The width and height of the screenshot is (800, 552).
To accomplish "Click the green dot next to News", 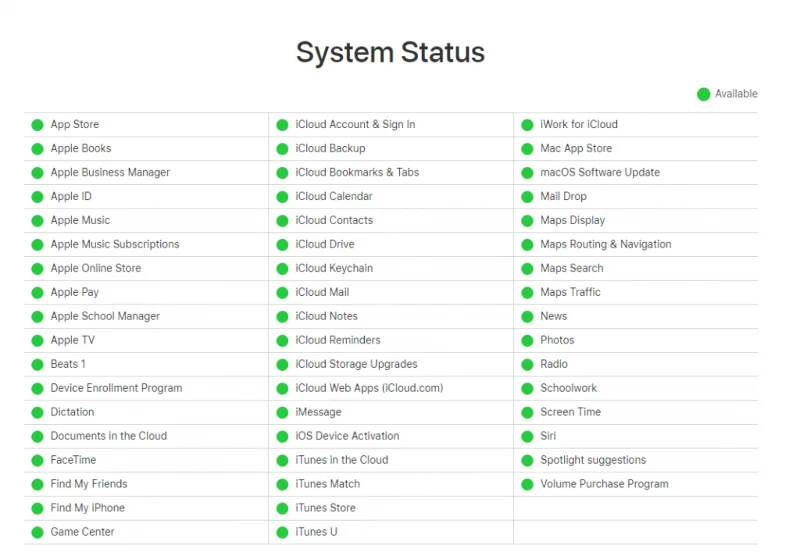I will (527, 317).
